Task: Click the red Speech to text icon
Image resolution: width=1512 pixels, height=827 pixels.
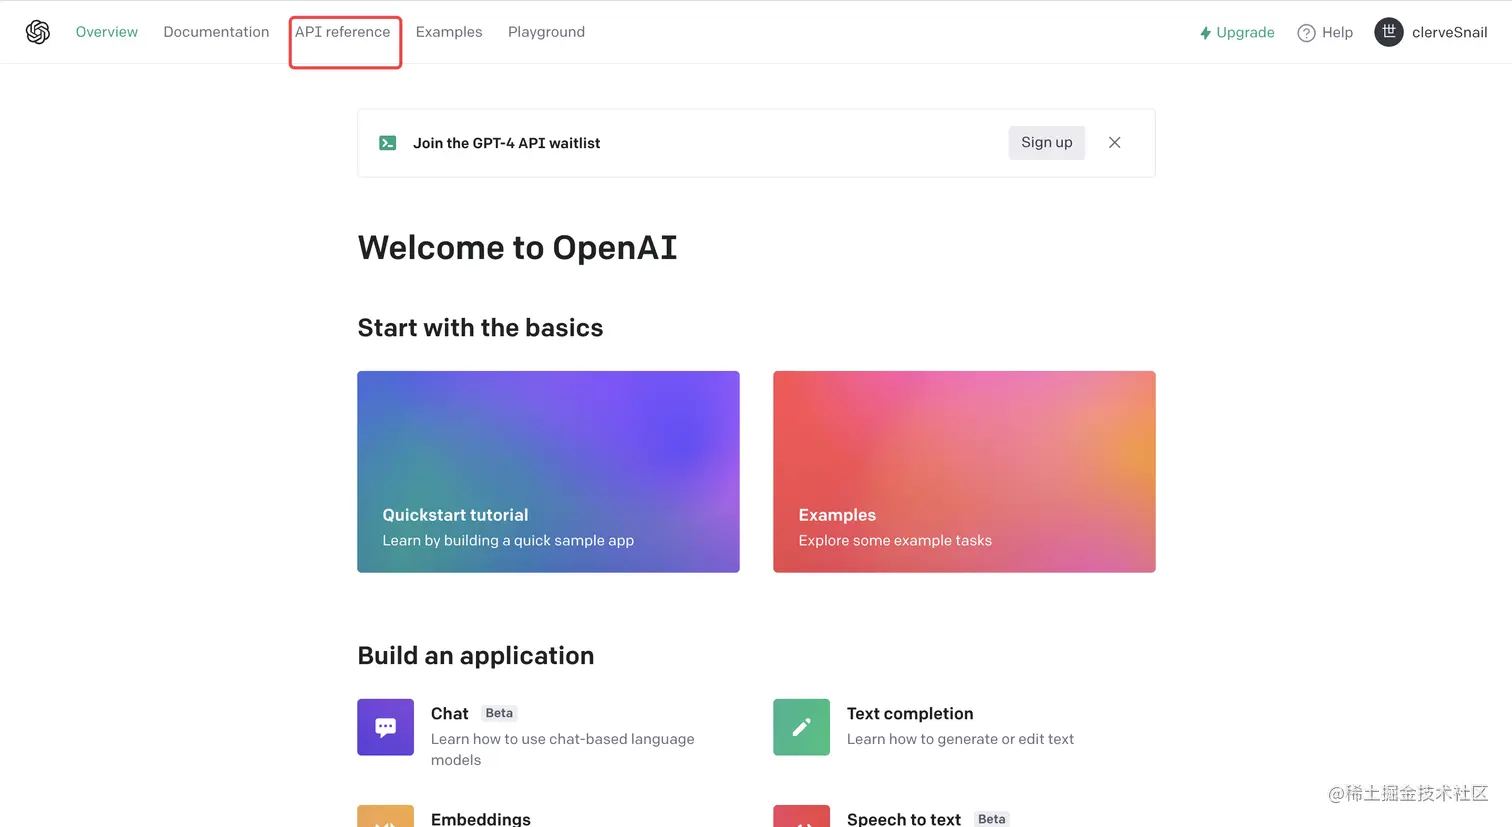Action: (x=801, y=816)
